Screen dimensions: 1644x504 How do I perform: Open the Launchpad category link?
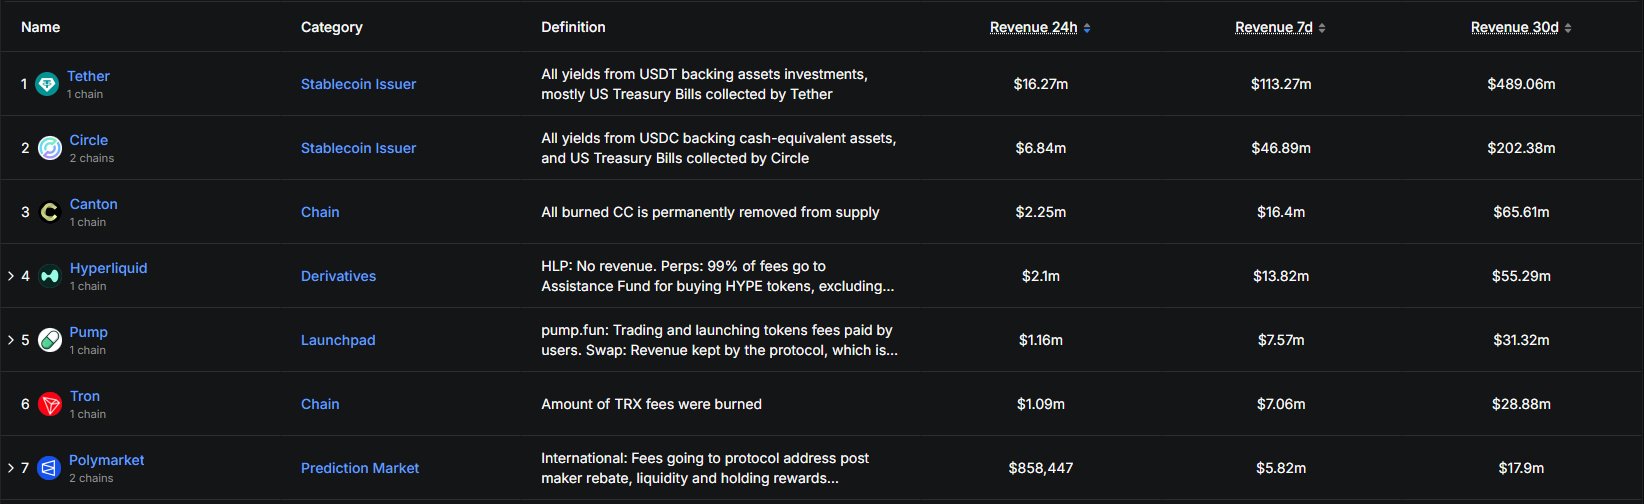[x=338, y=340]
